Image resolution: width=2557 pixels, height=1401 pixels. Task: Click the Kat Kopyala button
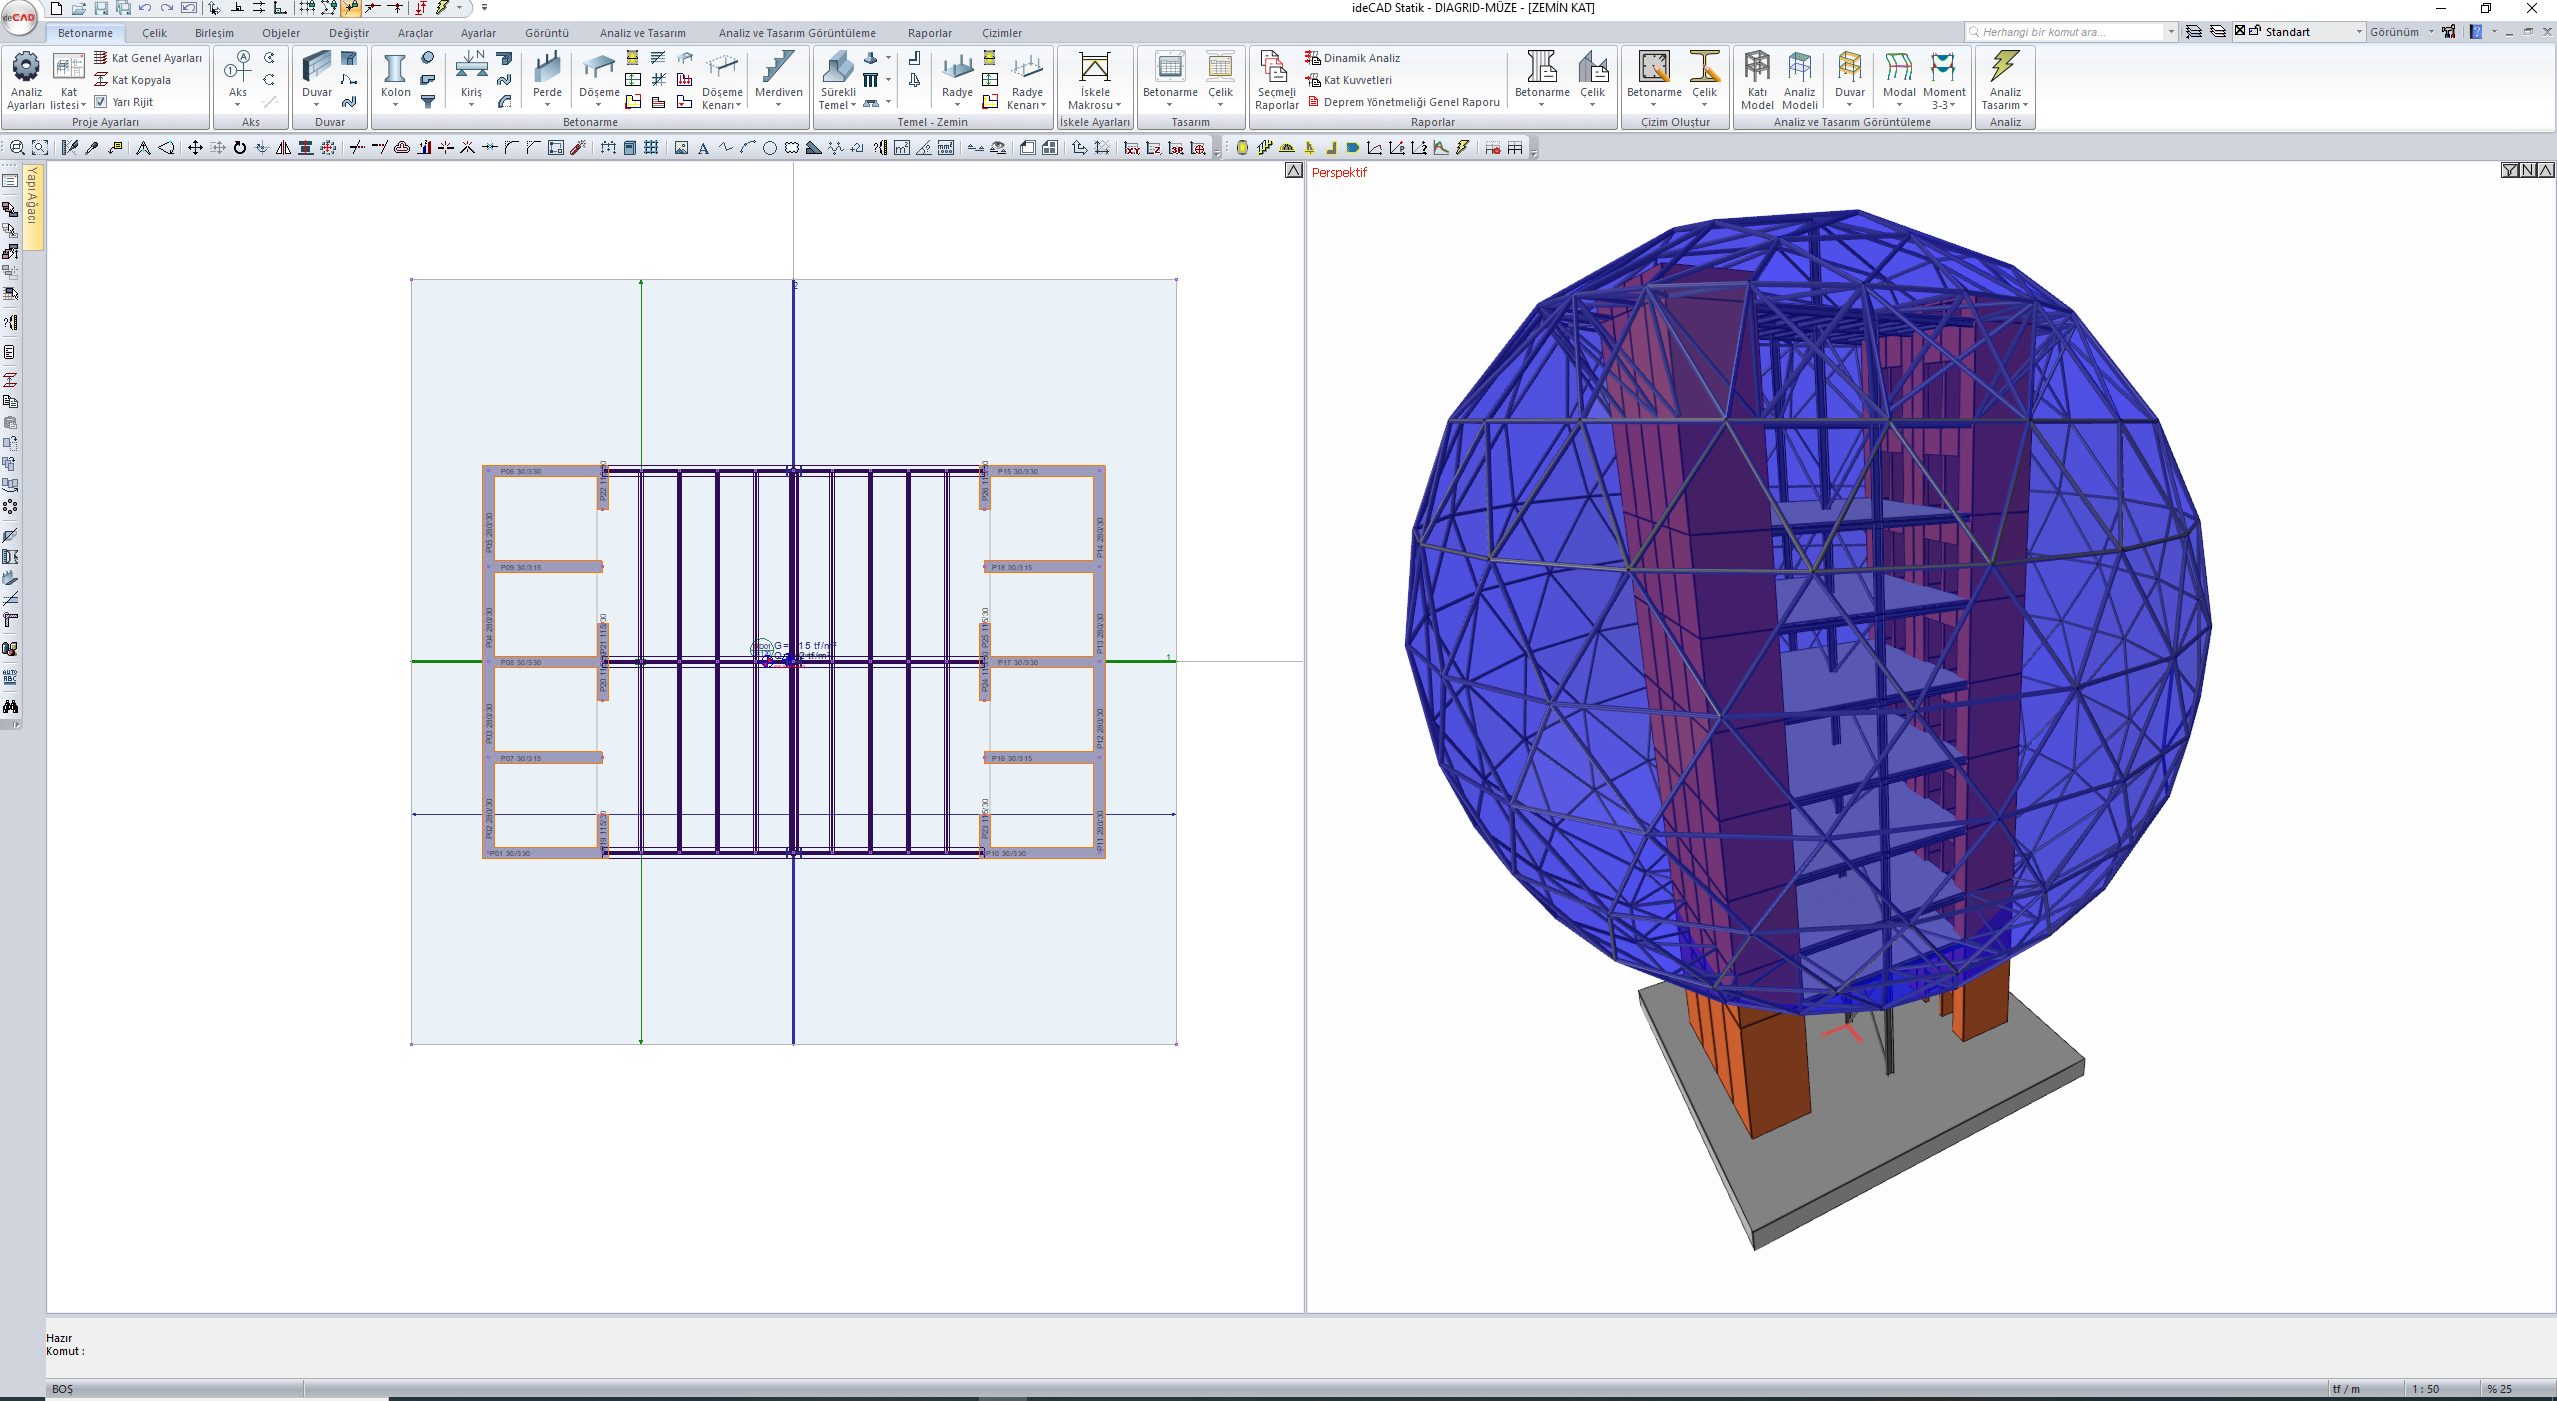[x=140, y=80]
